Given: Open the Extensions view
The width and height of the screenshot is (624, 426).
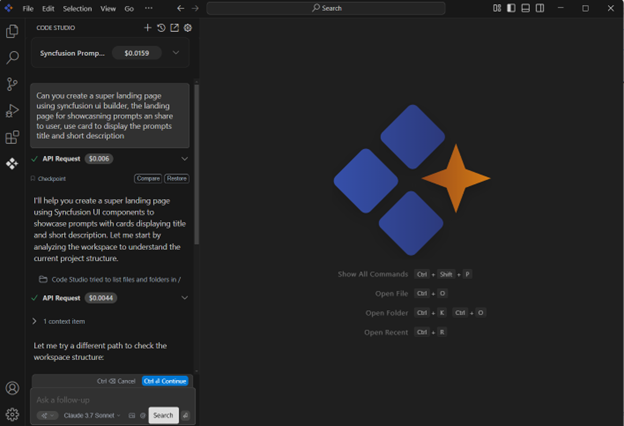Looking at the screenshot, I should click(x=12, y=137).
